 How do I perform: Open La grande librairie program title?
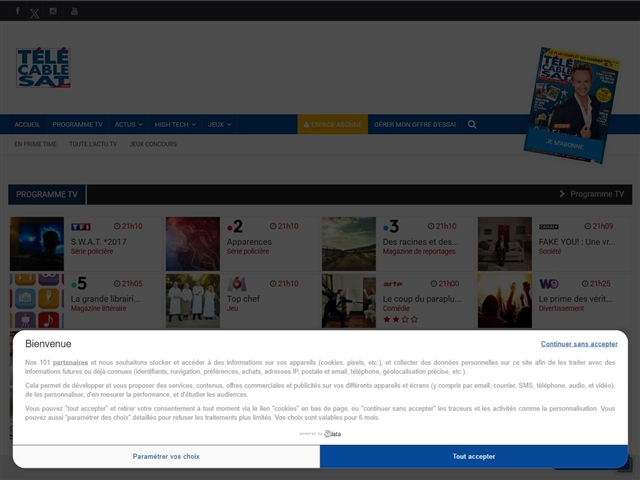(x=105, y=299)
